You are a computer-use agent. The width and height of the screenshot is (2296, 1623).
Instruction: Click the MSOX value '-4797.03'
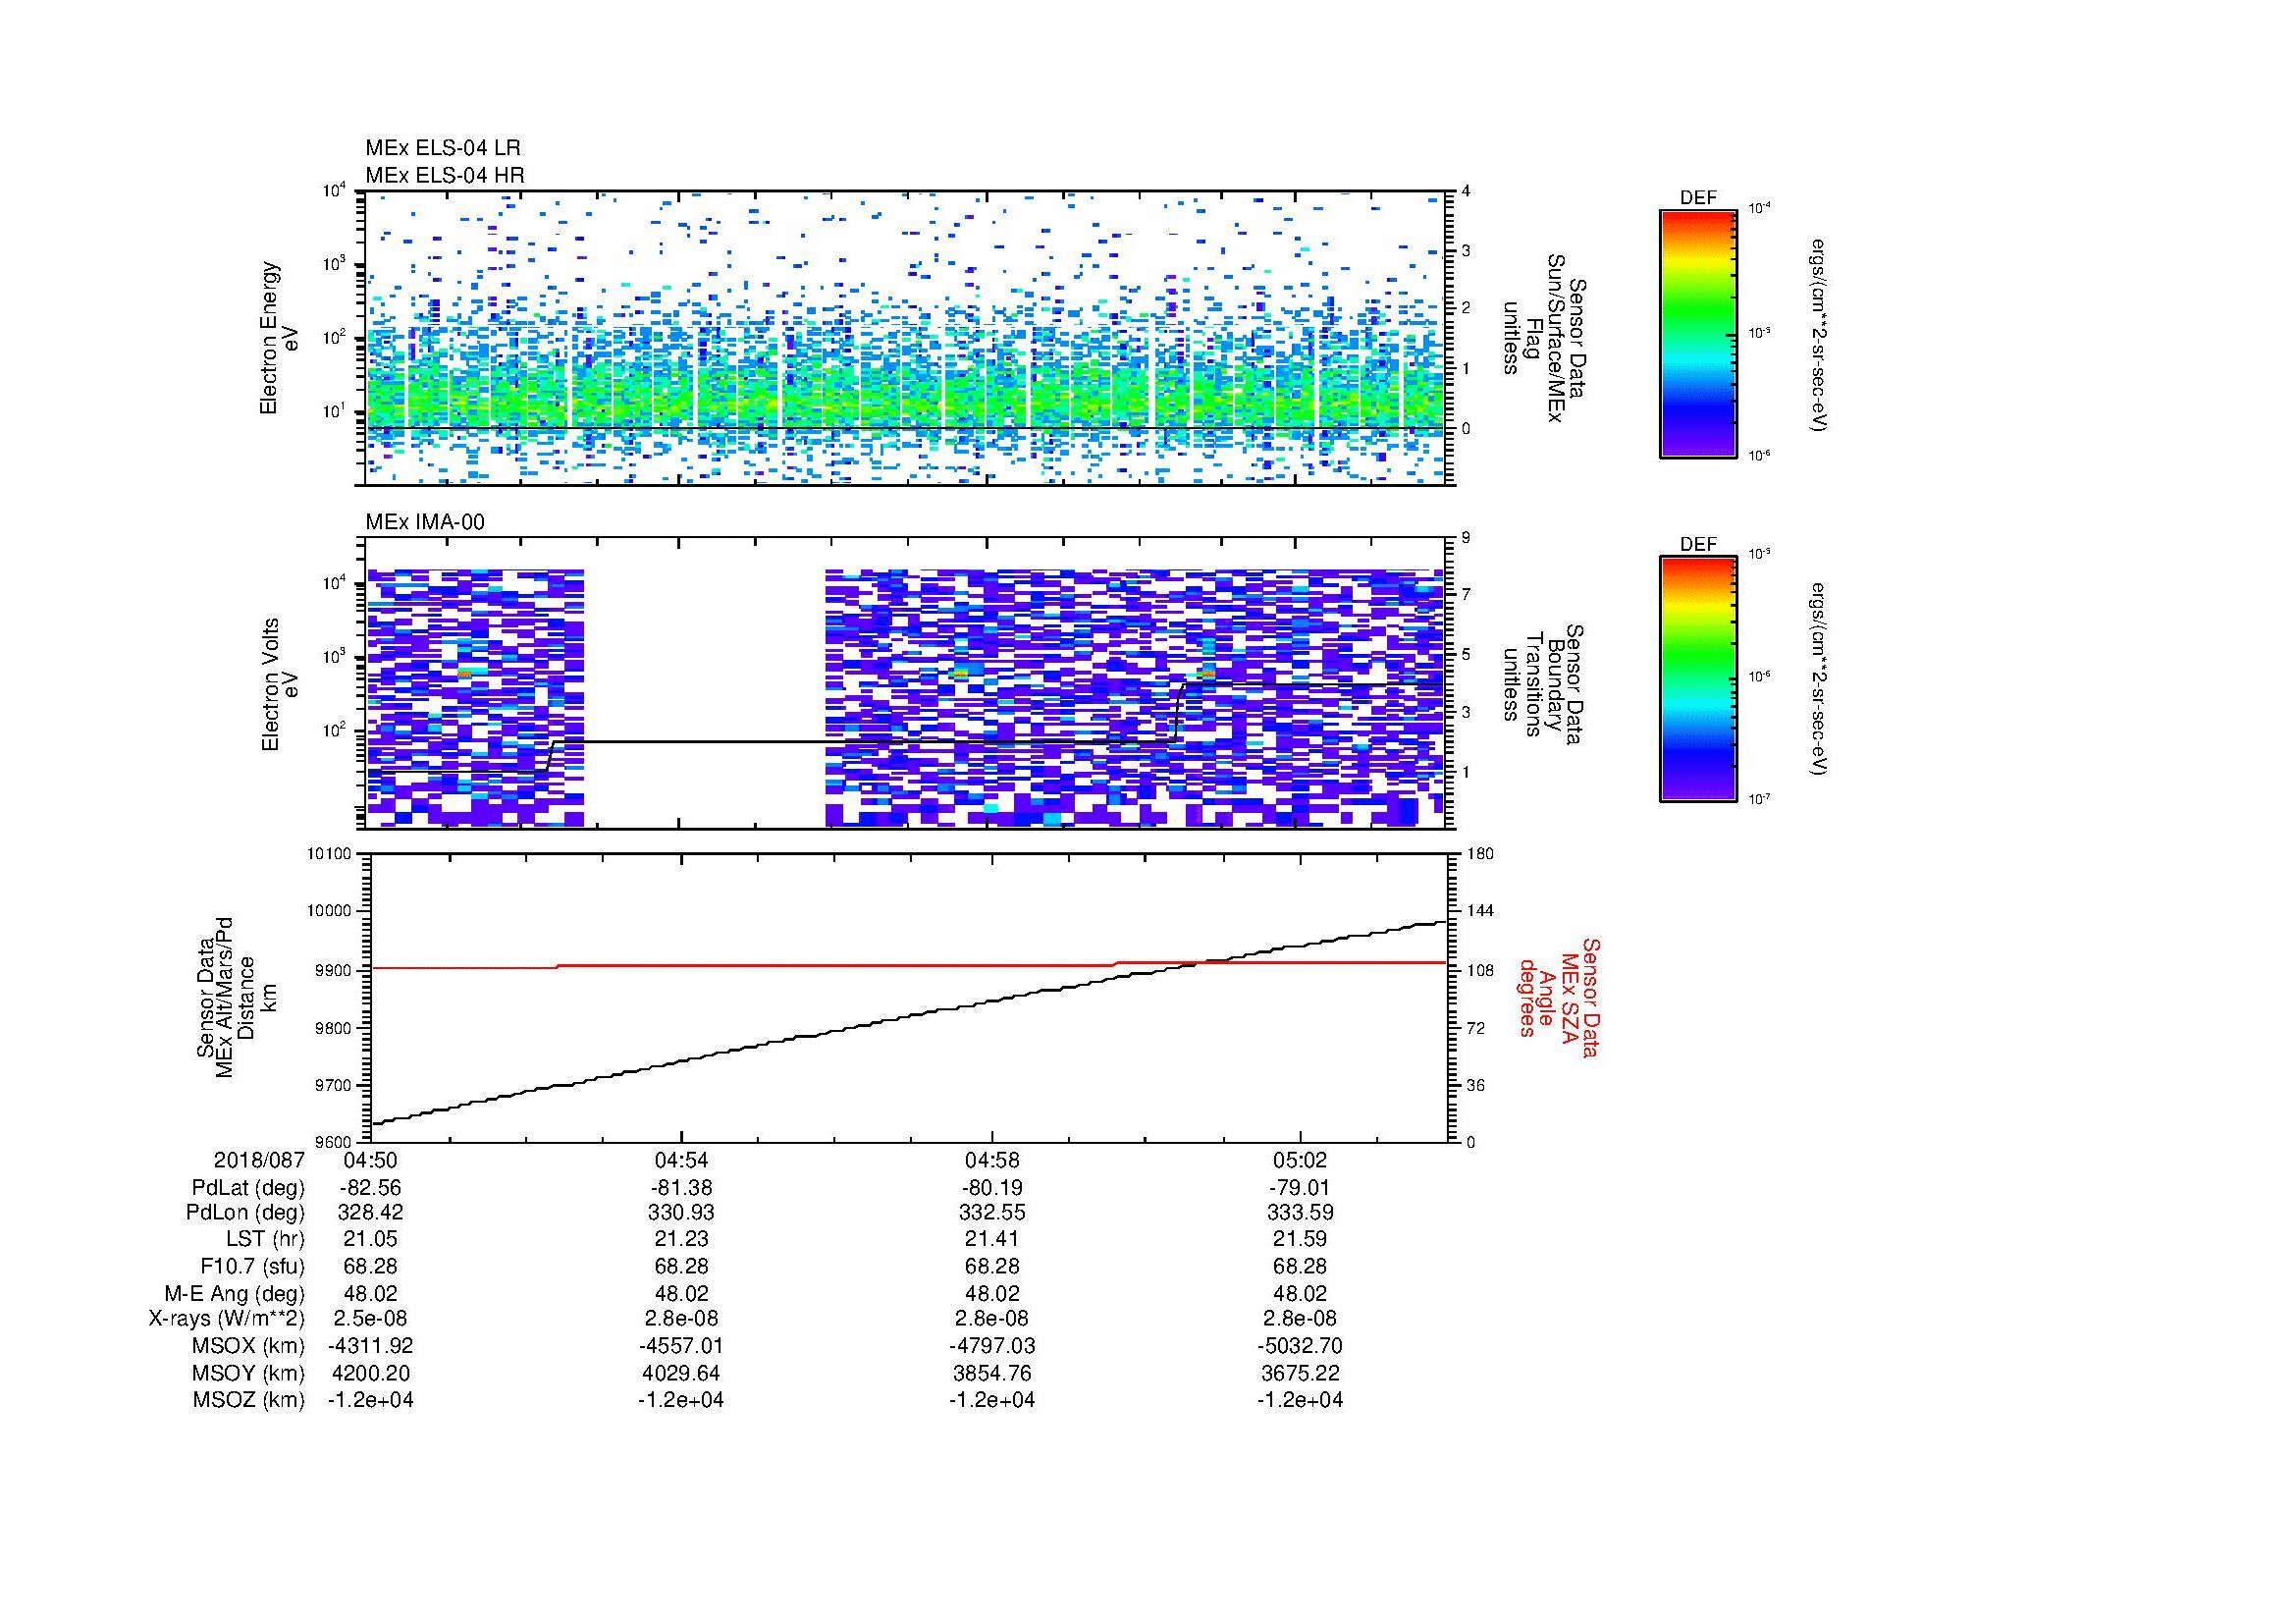coord(991,1346)
